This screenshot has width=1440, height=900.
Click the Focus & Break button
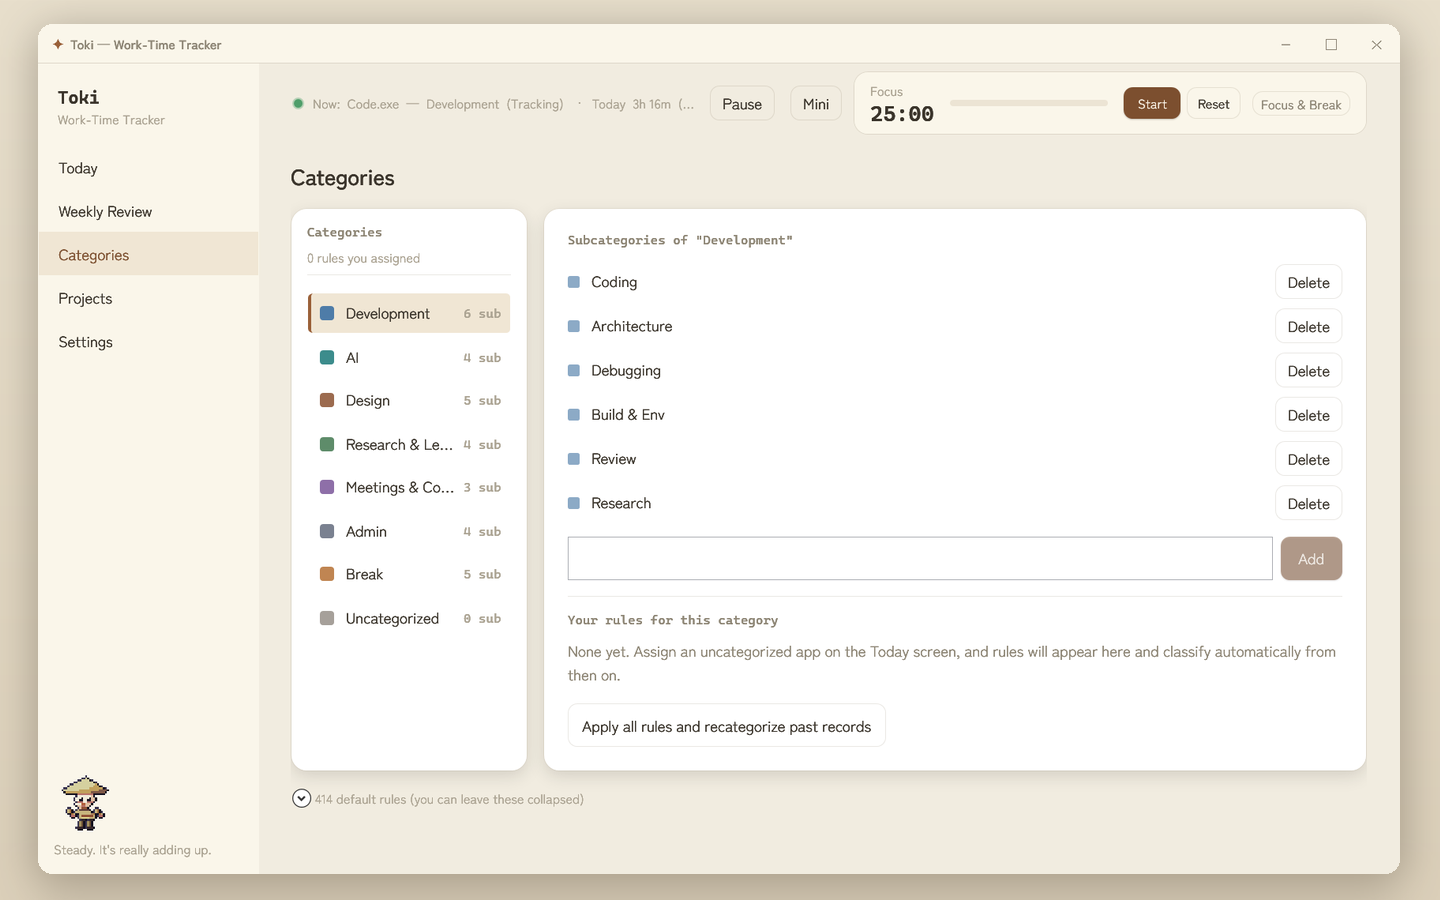click(1301, 104)
